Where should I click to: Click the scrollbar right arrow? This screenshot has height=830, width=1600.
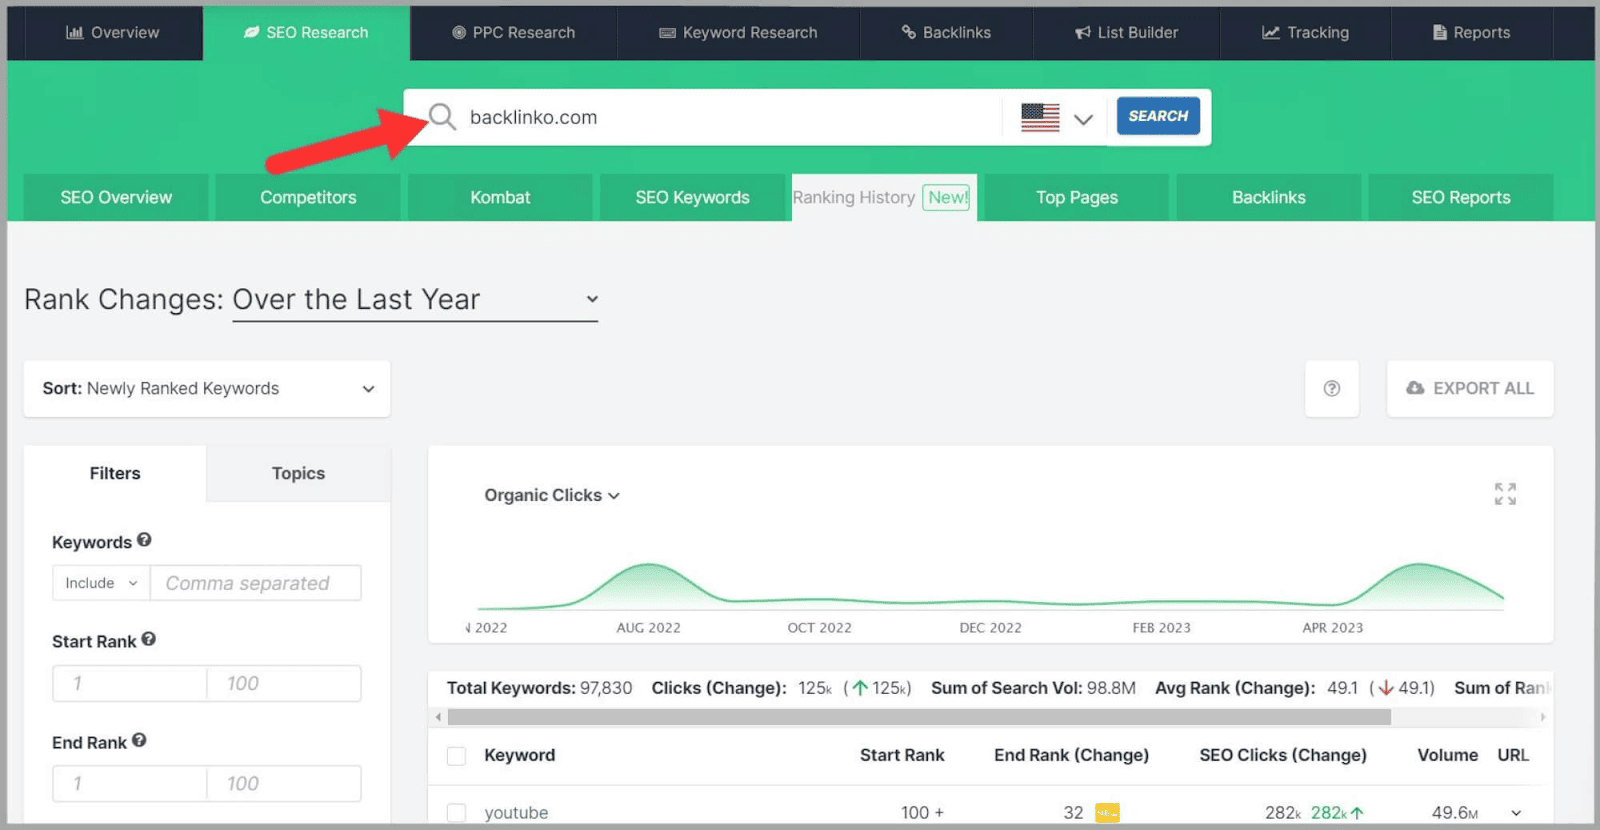click(1543, 717)
